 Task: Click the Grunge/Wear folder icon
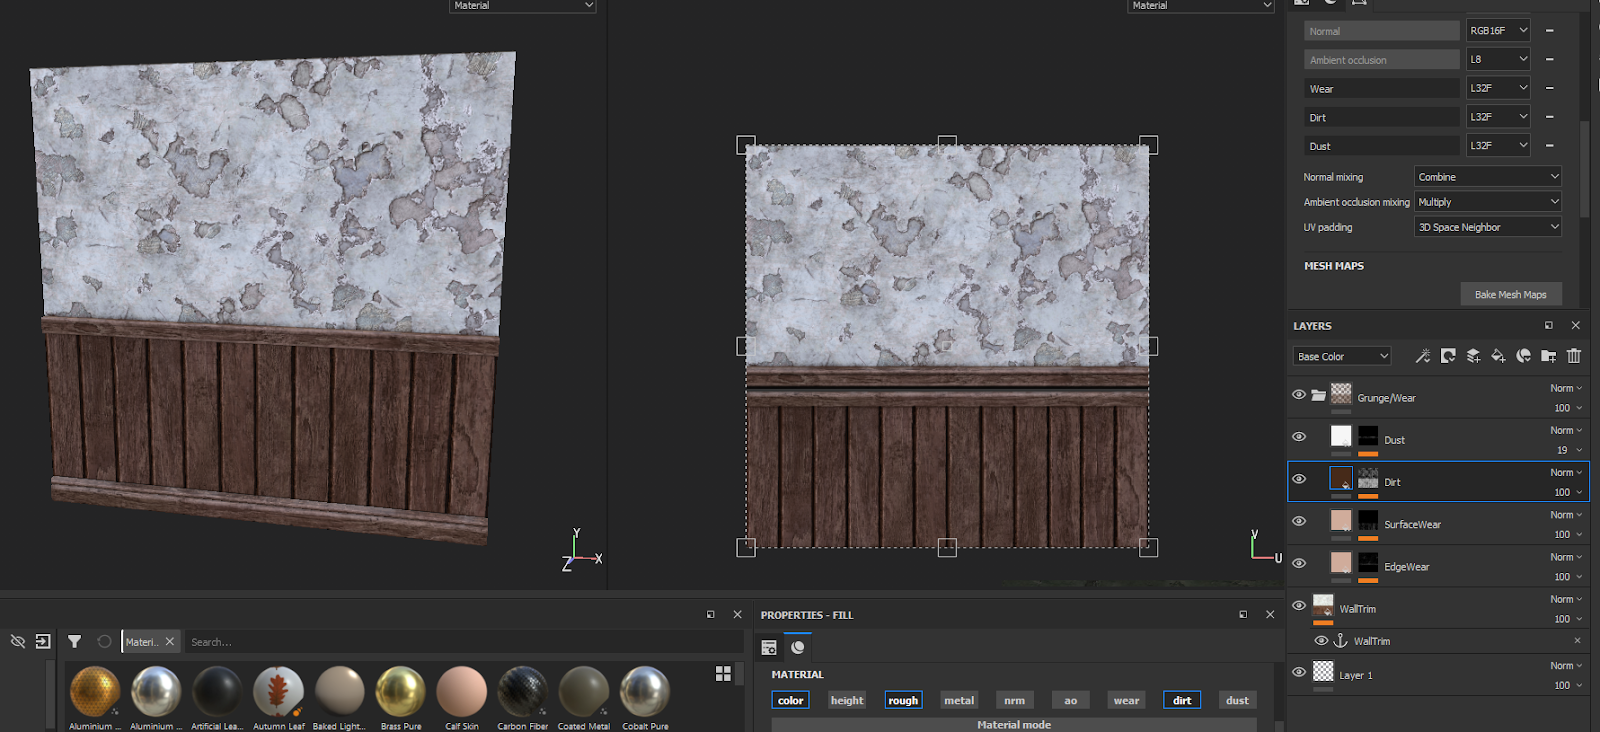coord(1319,395)
